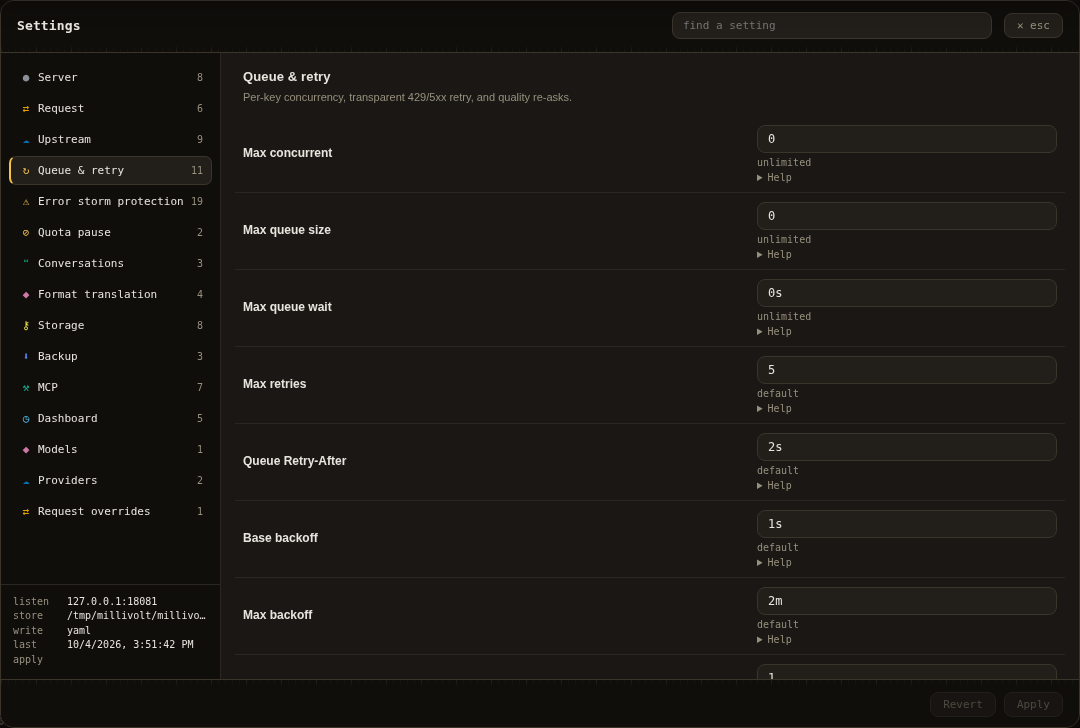Click the Max retries setting label
Screen dimensions: 1080x728
274,384
